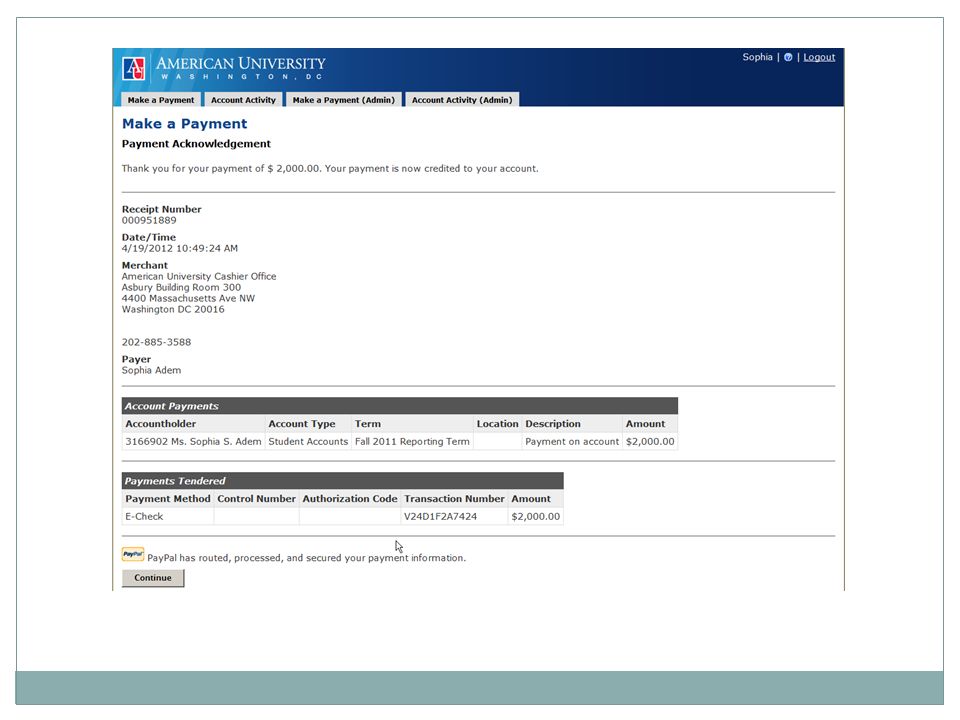Viewport: 960px width, 720px height.
Task: Open the Make a Payment (Admin) tab
Action: [343, 100]
